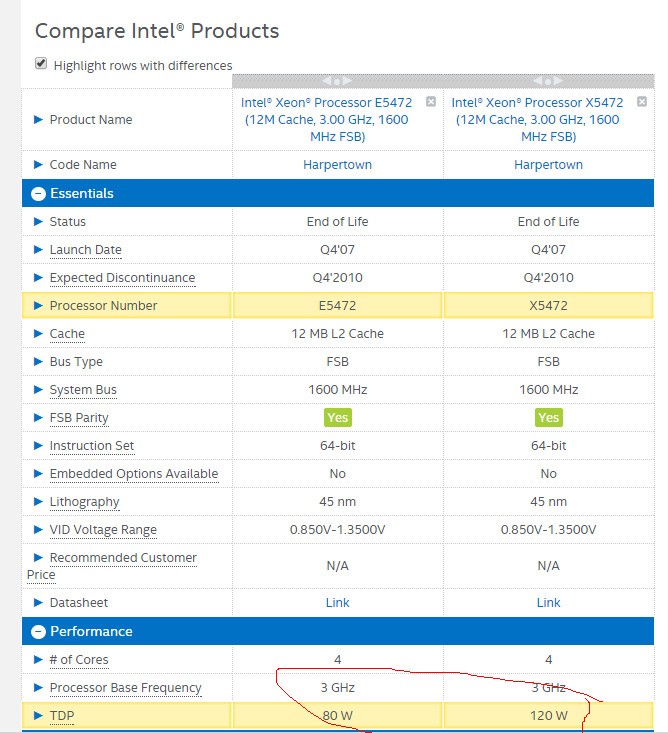Expand the VID Voltage Range row label
This screenshot has height=733, width=668.
[x=103, y=530]
